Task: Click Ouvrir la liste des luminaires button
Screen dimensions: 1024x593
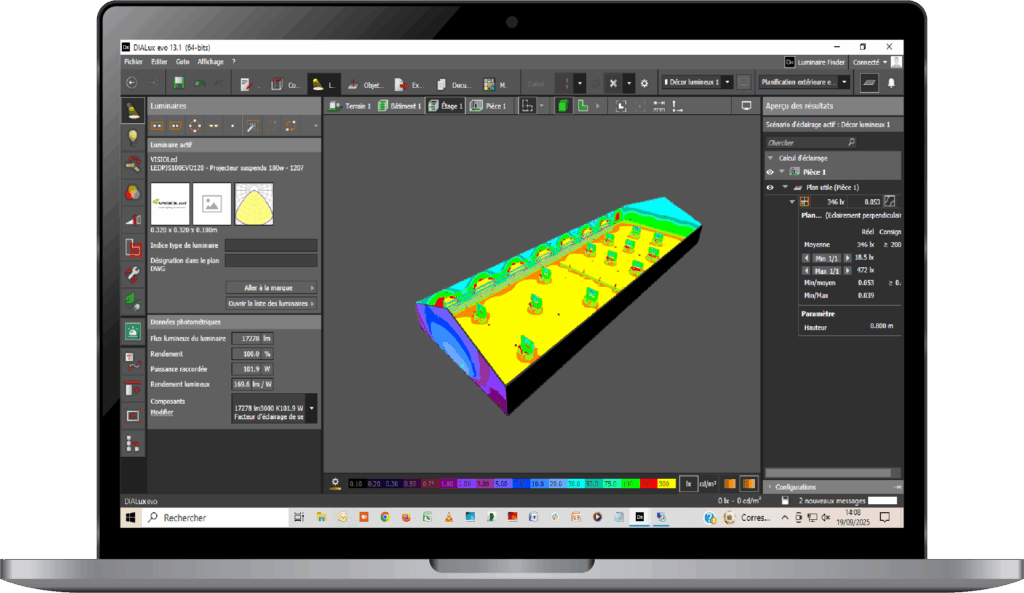Action: (271, 303)
